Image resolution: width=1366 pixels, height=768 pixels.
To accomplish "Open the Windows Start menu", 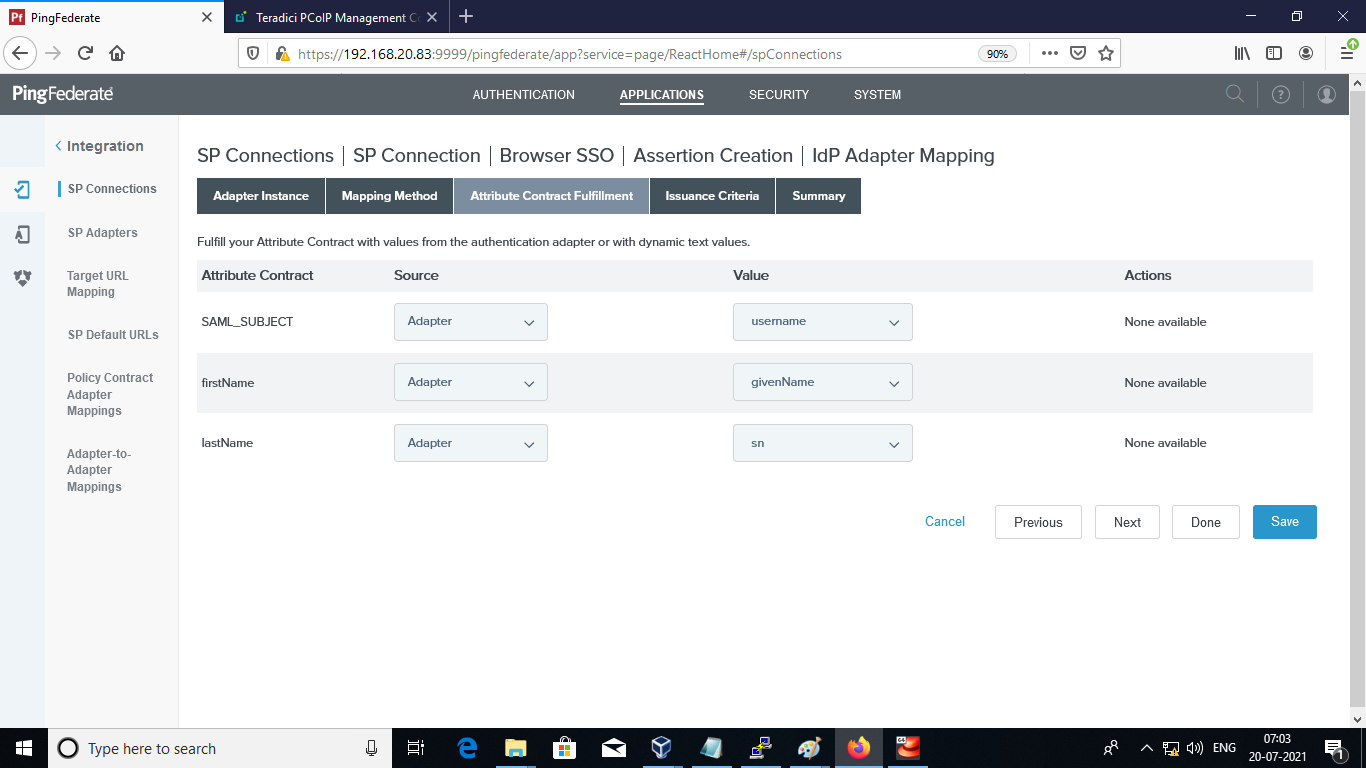I will point(24,748).
